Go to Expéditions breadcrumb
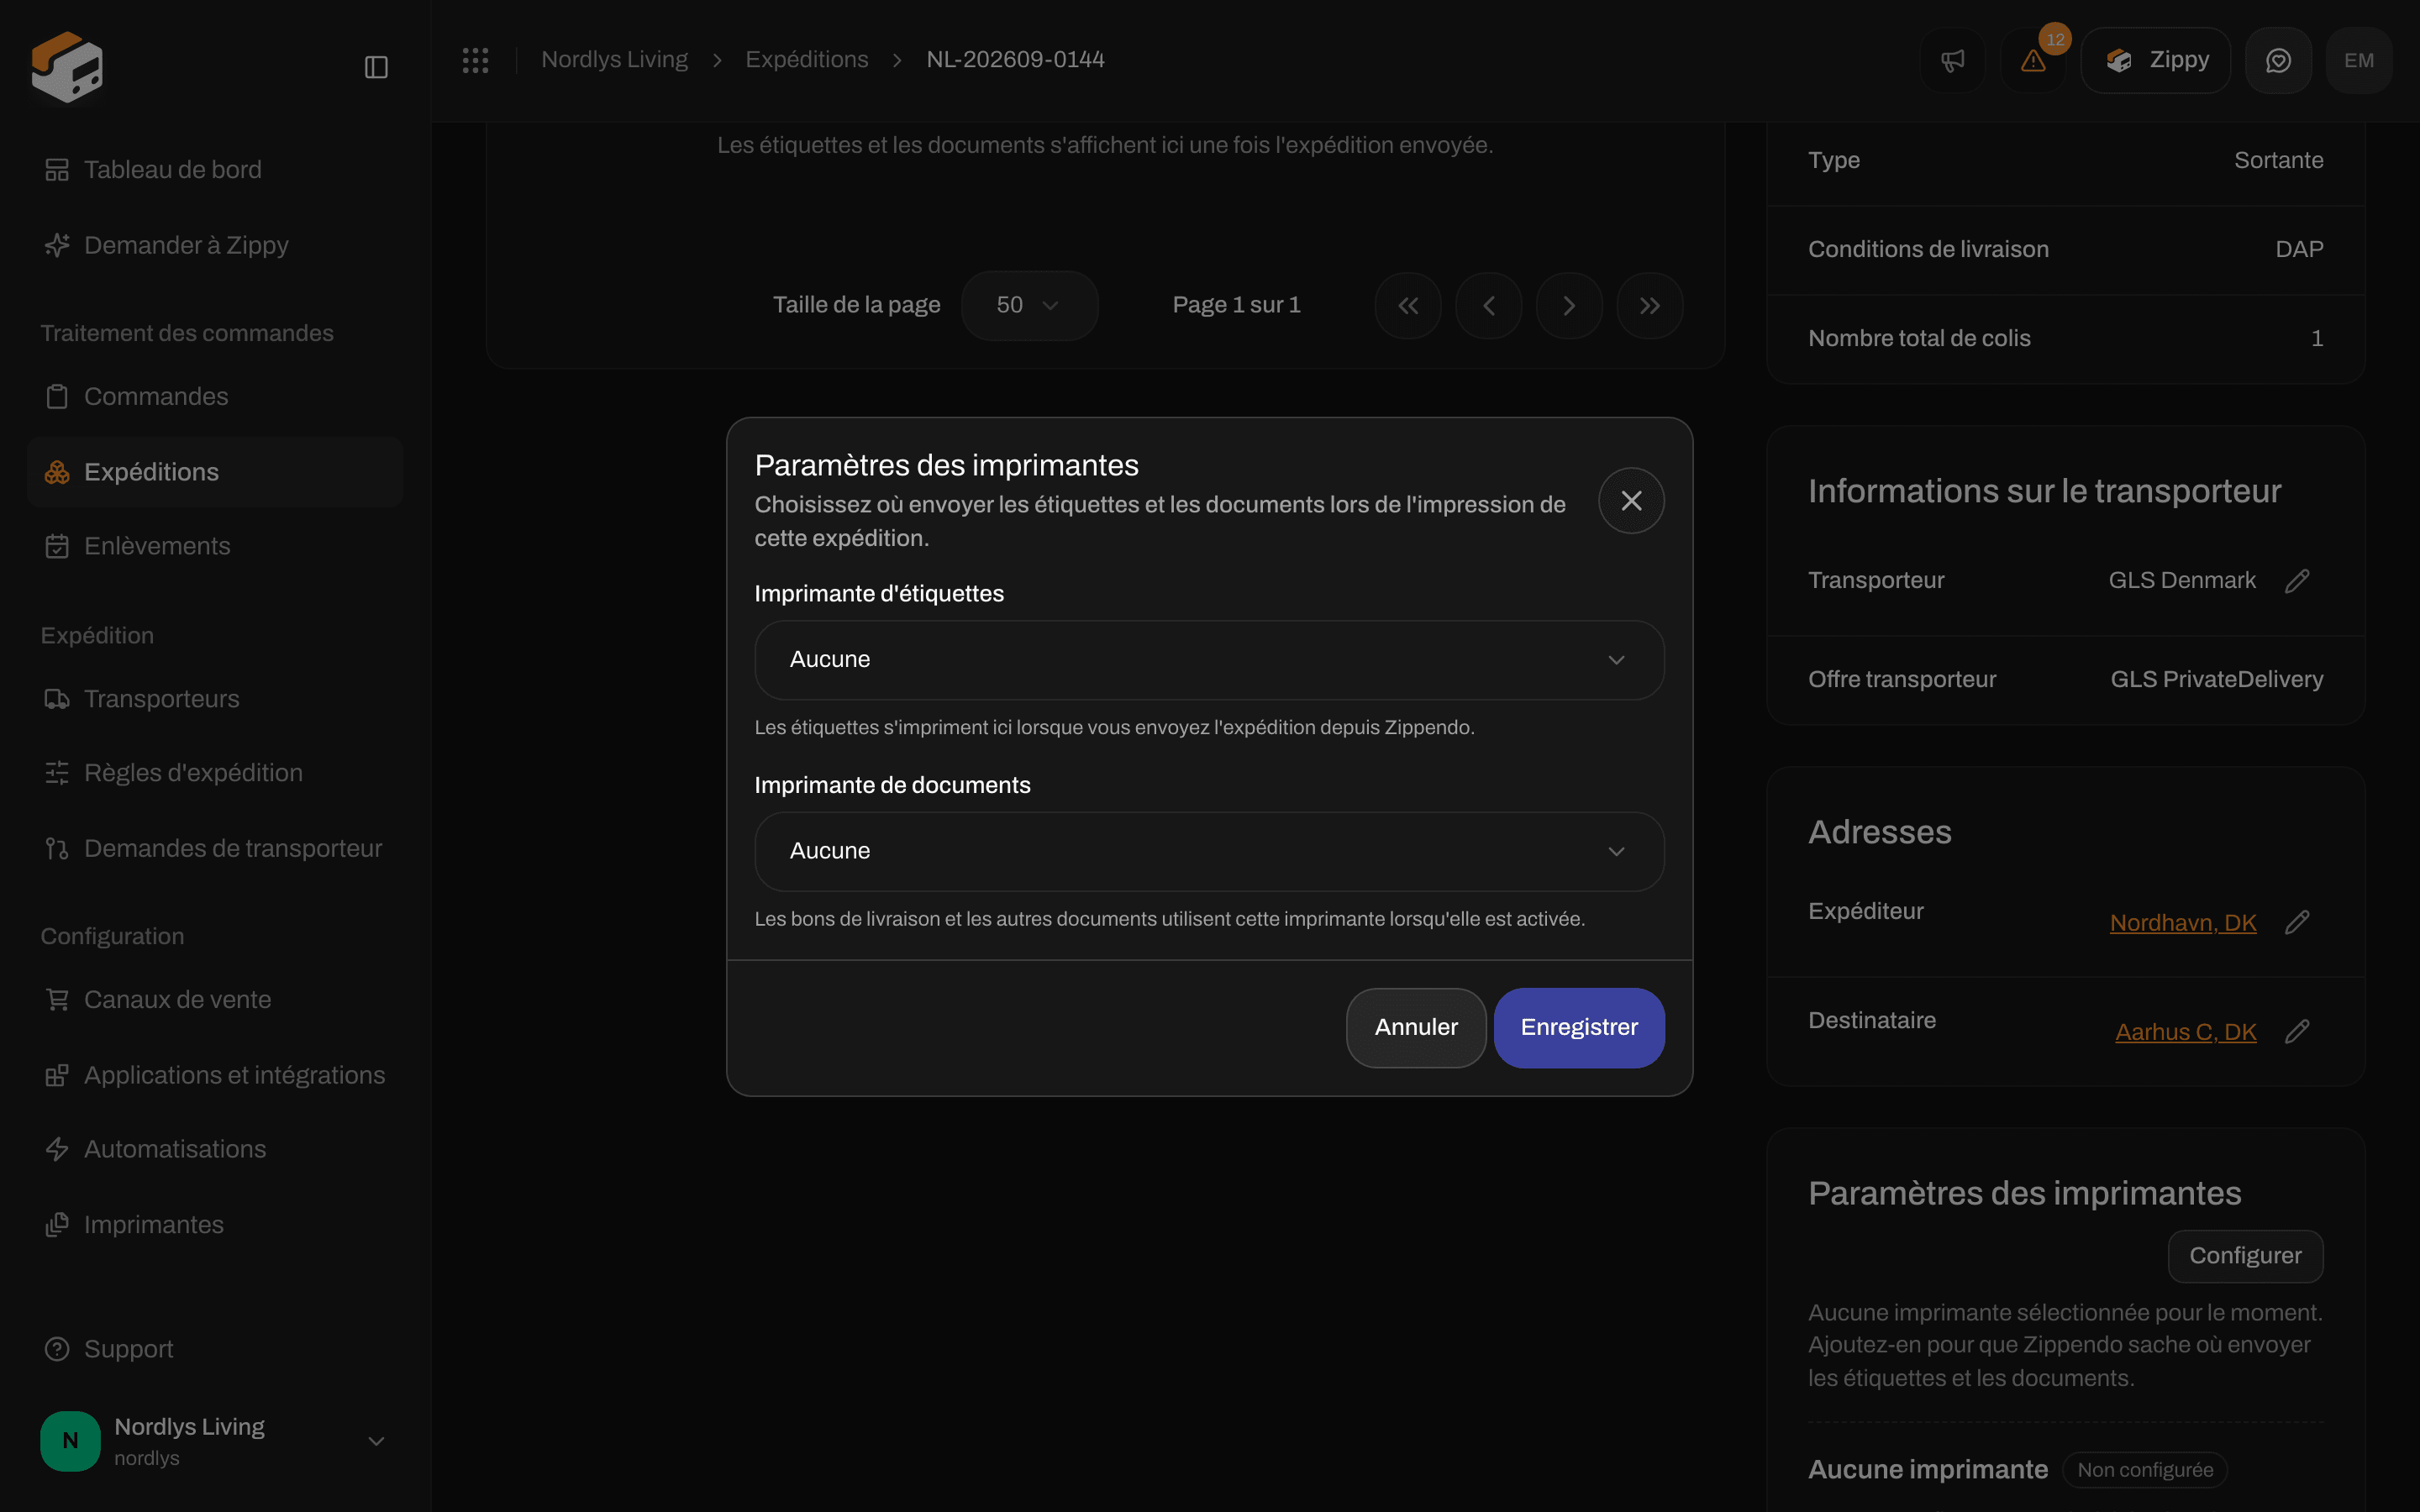Viewport: 2420px width, 1512px height. click(x=807, y=60)
